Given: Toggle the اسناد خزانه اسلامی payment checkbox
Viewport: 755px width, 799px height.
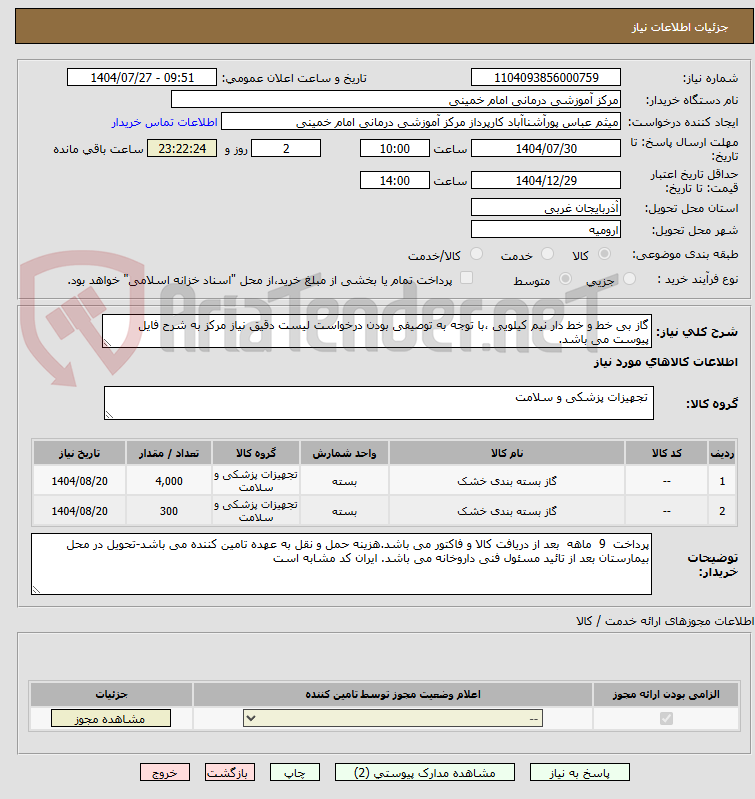Looking at the screenshot, I should [466, 278].
